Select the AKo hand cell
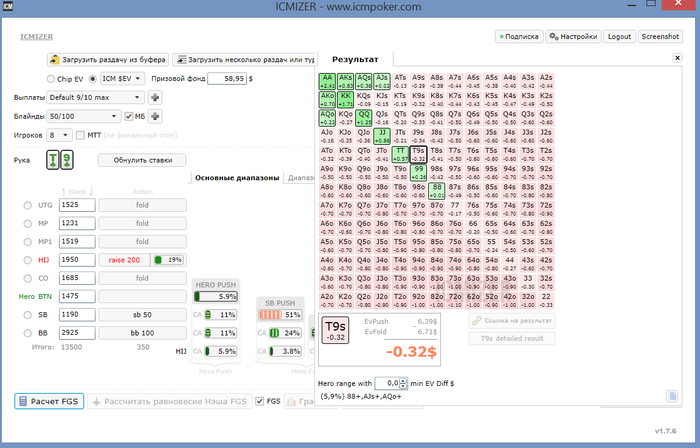 coord(327,100)
